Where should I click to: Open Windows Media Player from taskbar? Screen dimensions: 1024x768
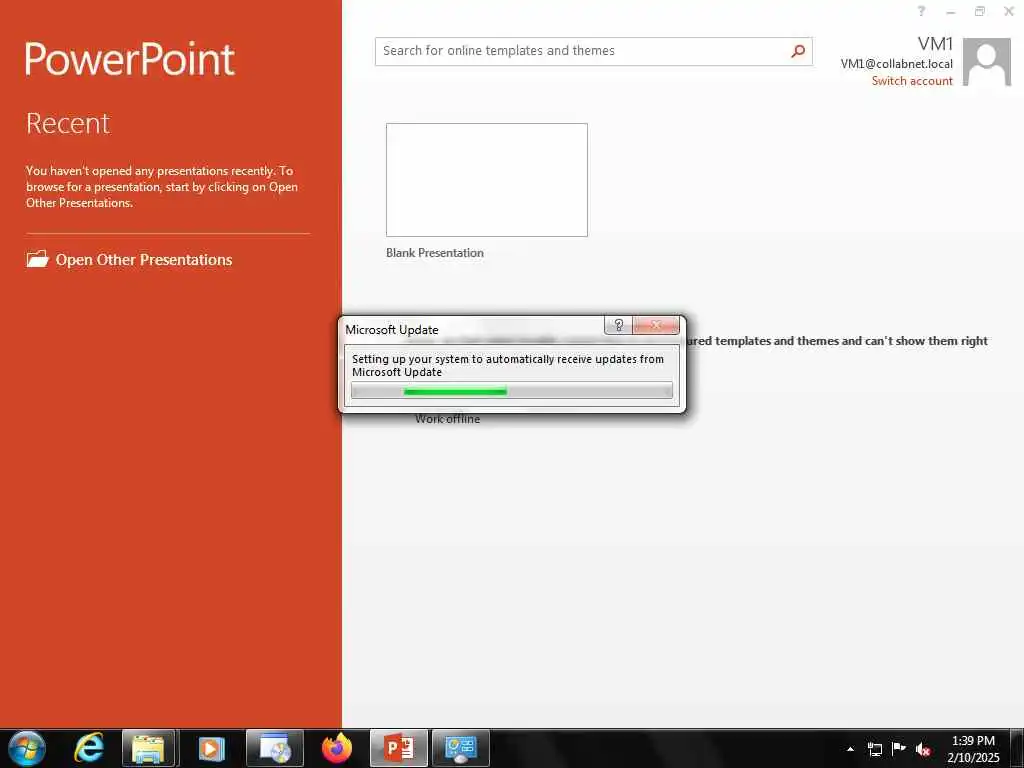click(x=211, y=748)
